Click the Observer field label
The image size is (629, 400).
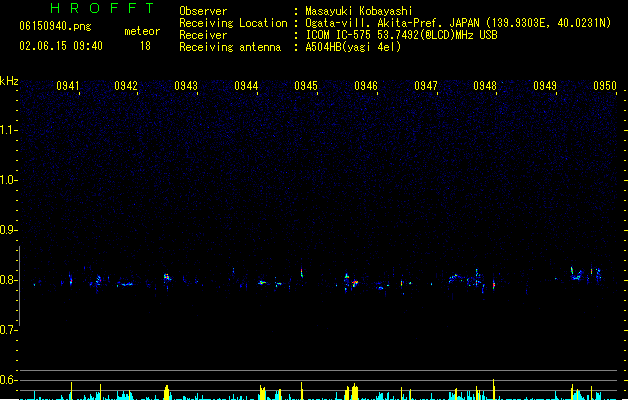click(203, 11)
